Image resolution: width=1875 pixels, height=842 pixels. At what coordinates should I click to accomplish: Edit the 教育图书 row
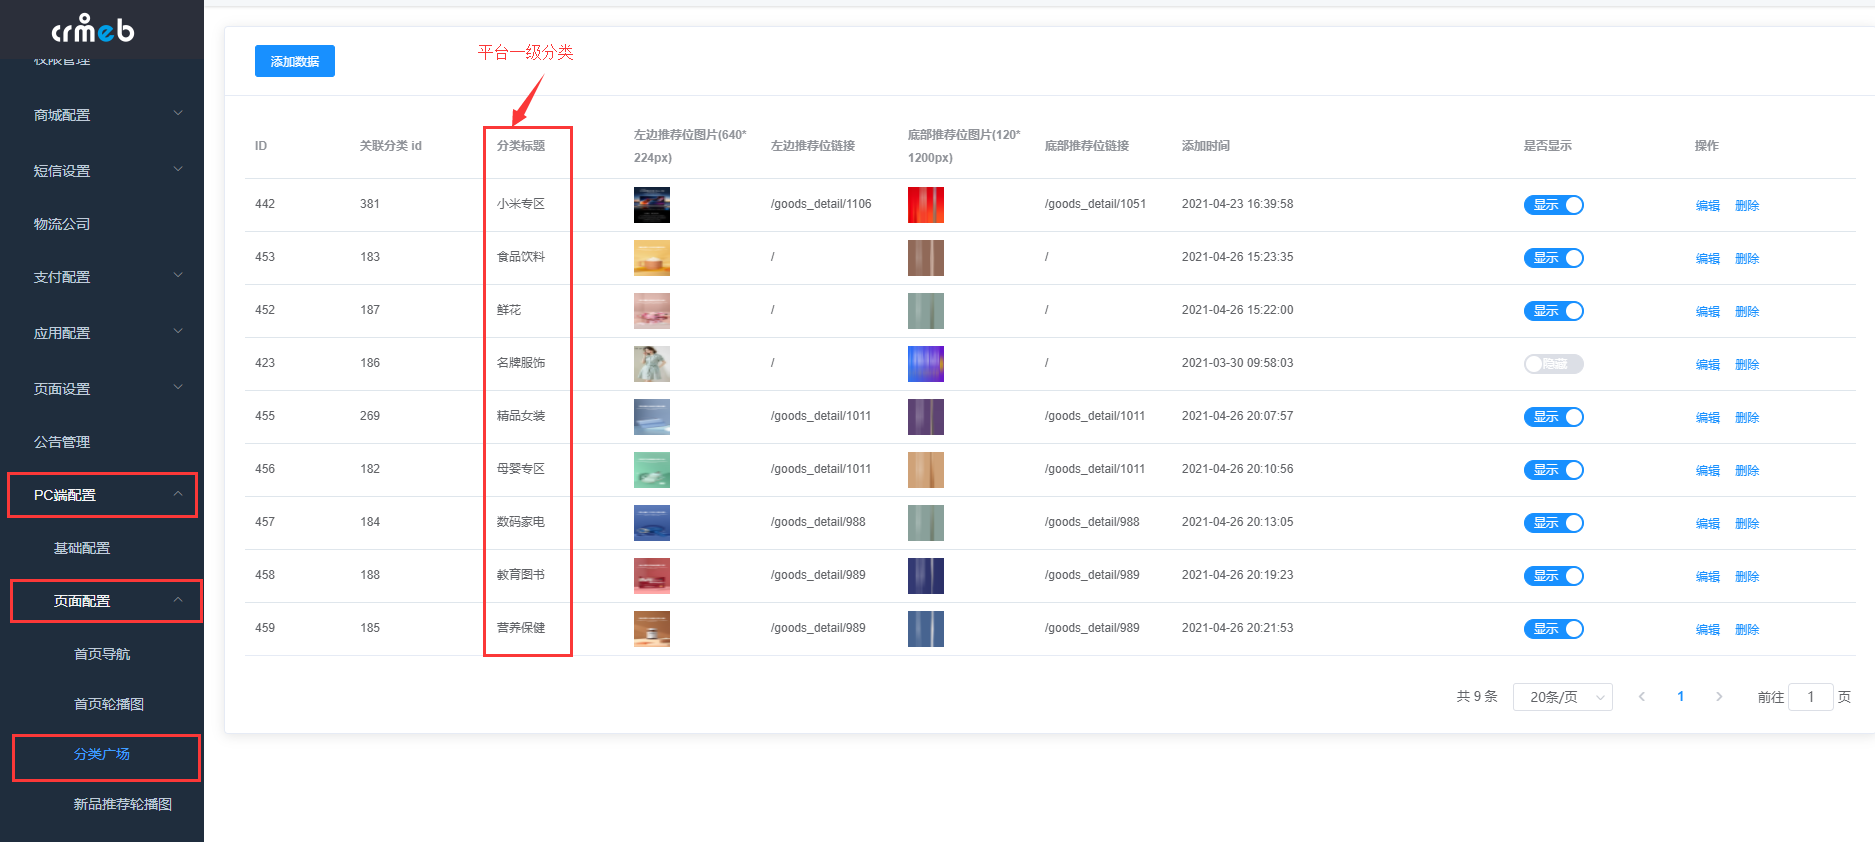[1708, 577]
